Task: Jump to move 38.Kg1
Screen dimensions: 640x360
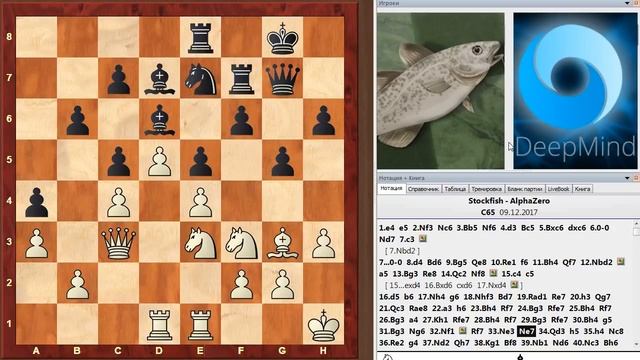Action: (487, 342)
